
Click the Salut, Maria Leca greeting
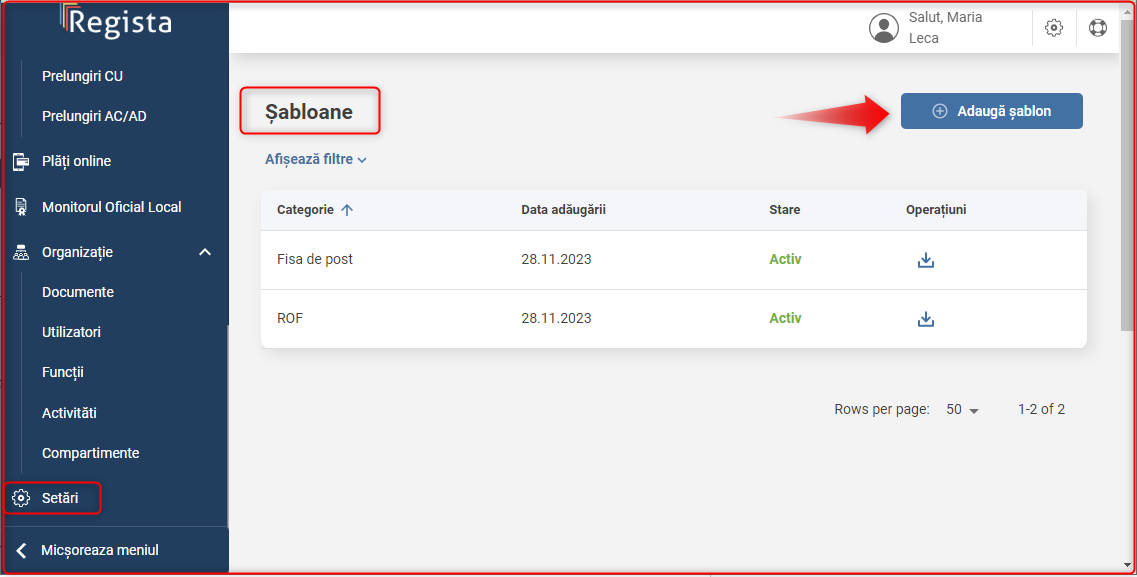946,28
